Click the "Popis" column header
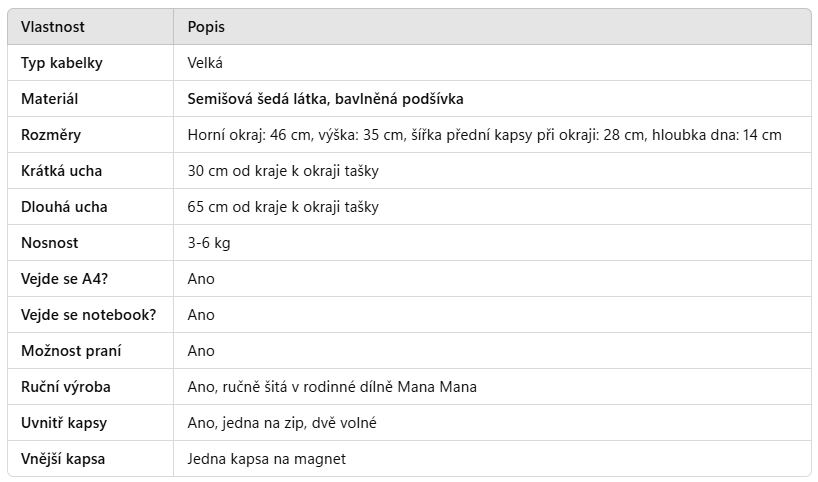Viewport: 818px width, 482px height. point(206,27)
